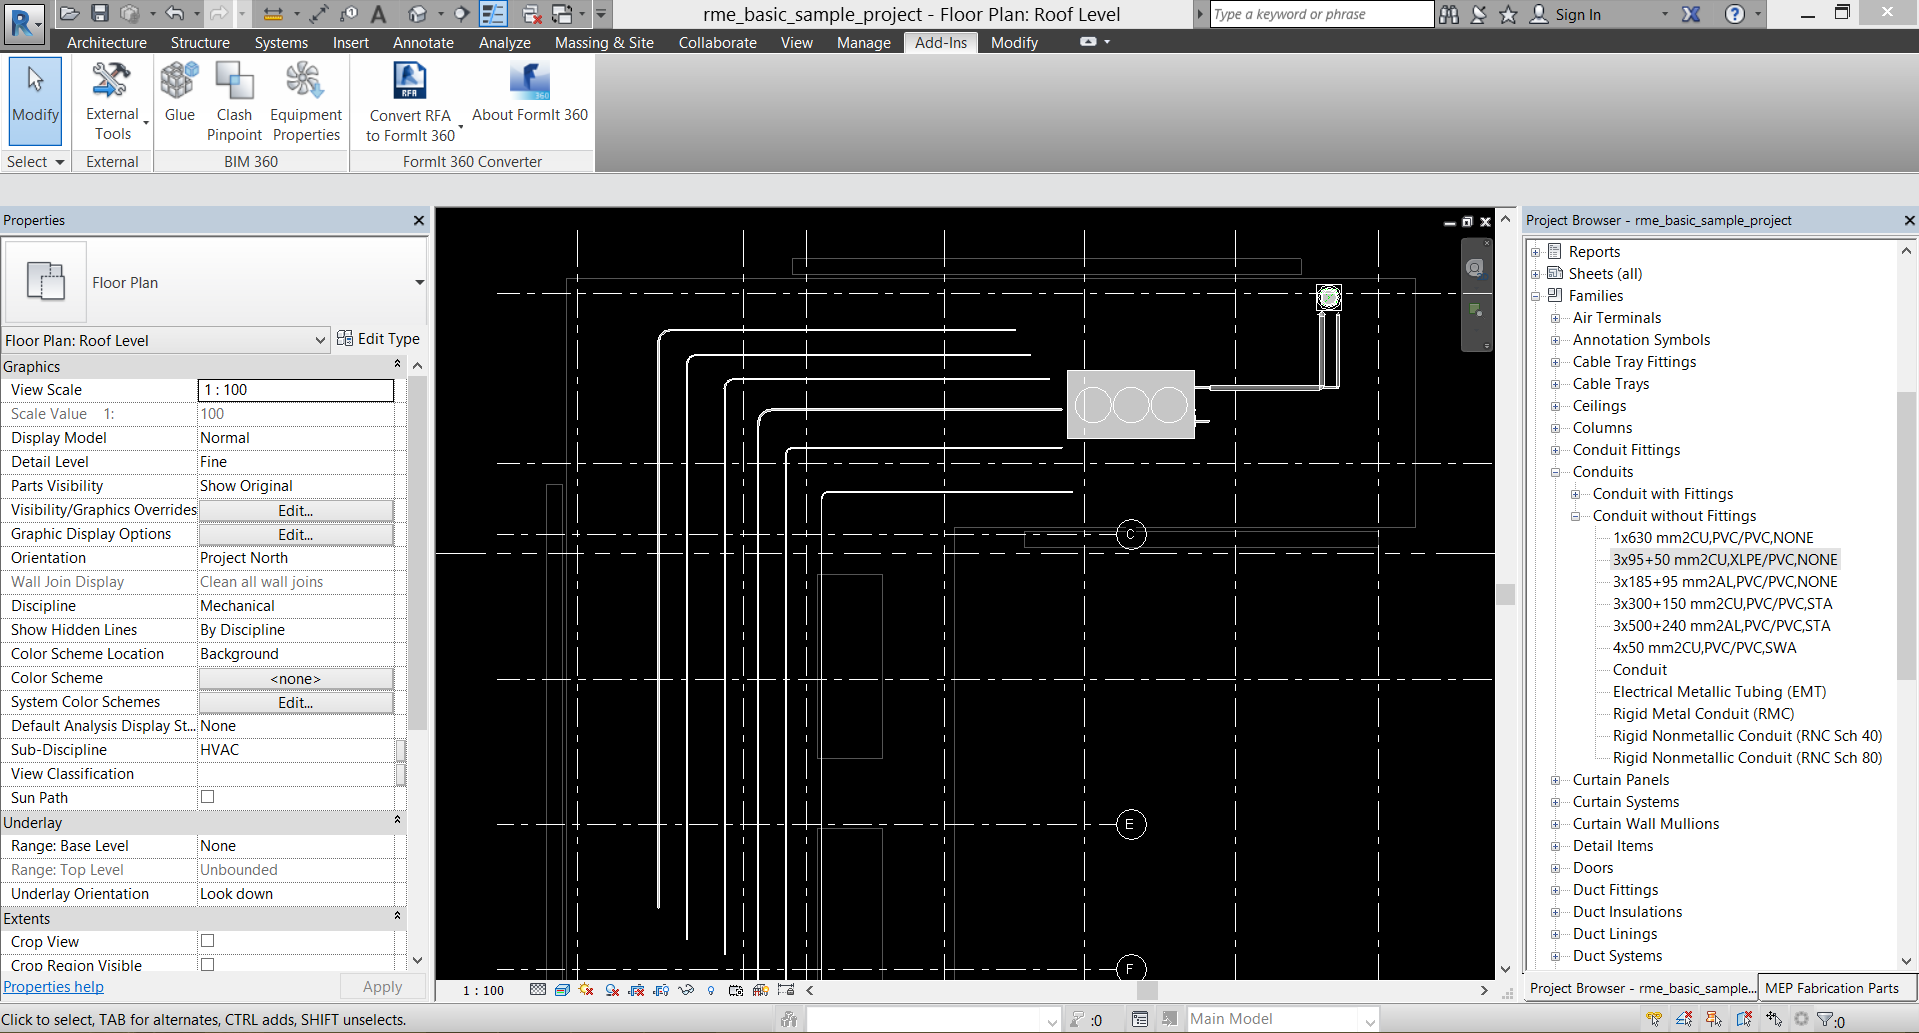The height and width of the screenshot is (1033, 1919).
Task: Click Convert RFA to FormIt 360
Action: [410, 102]
